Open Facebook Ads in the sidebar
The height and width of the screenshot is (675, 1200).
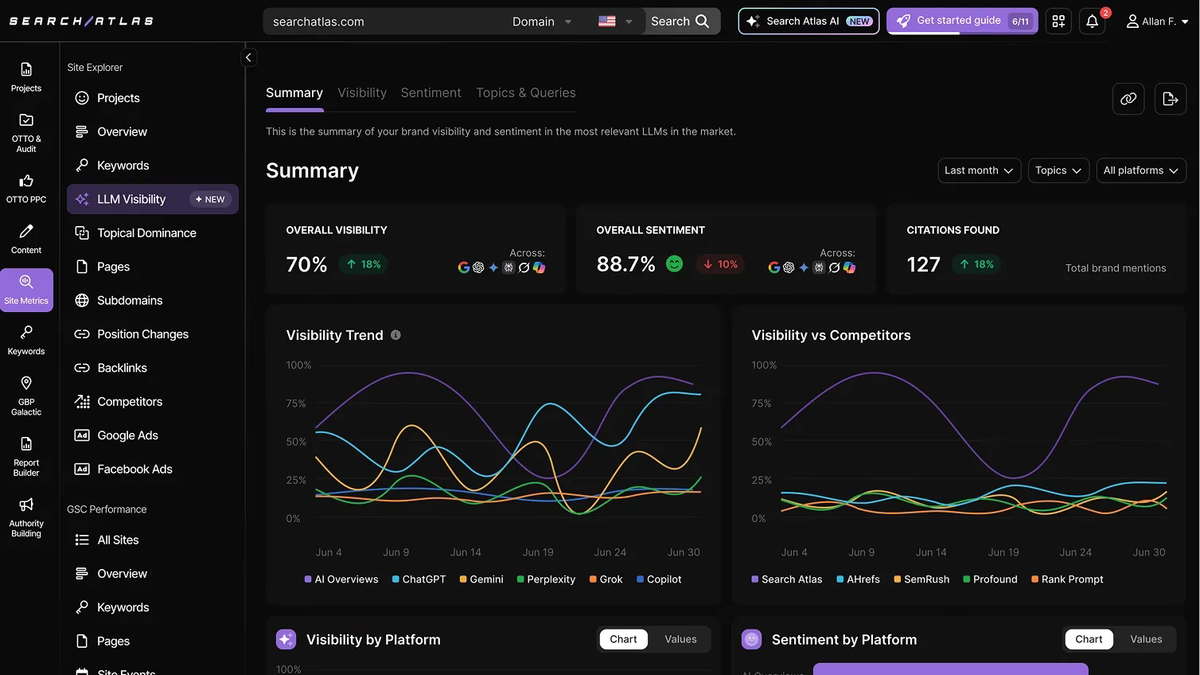(x=152, y=469)
